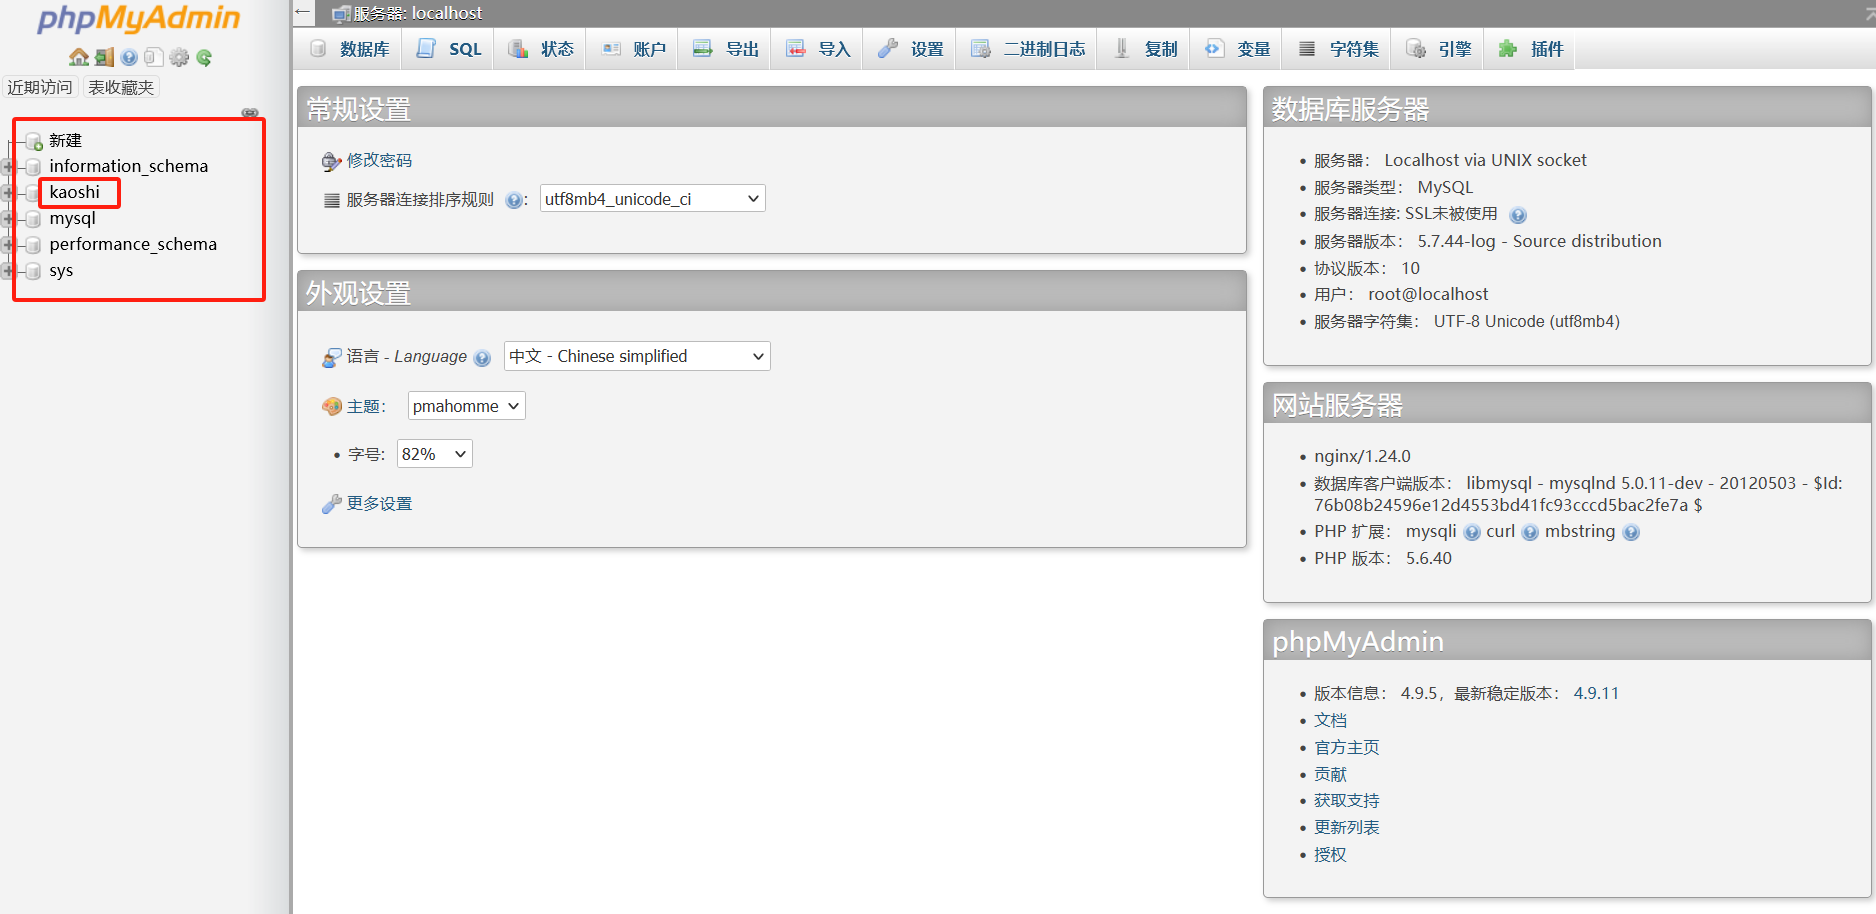Image resolution: width=1876 pixels, height=914 pixels.
Task: Open the 二进制日志 tab
Action: pyautogui.click(x=1028, y=49)
